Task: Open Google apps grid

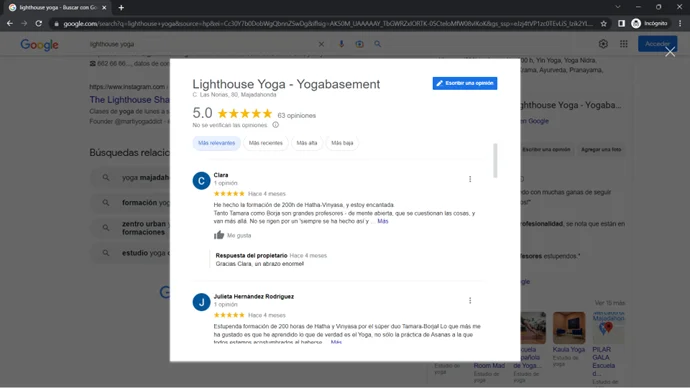Action: coord(624,44)
